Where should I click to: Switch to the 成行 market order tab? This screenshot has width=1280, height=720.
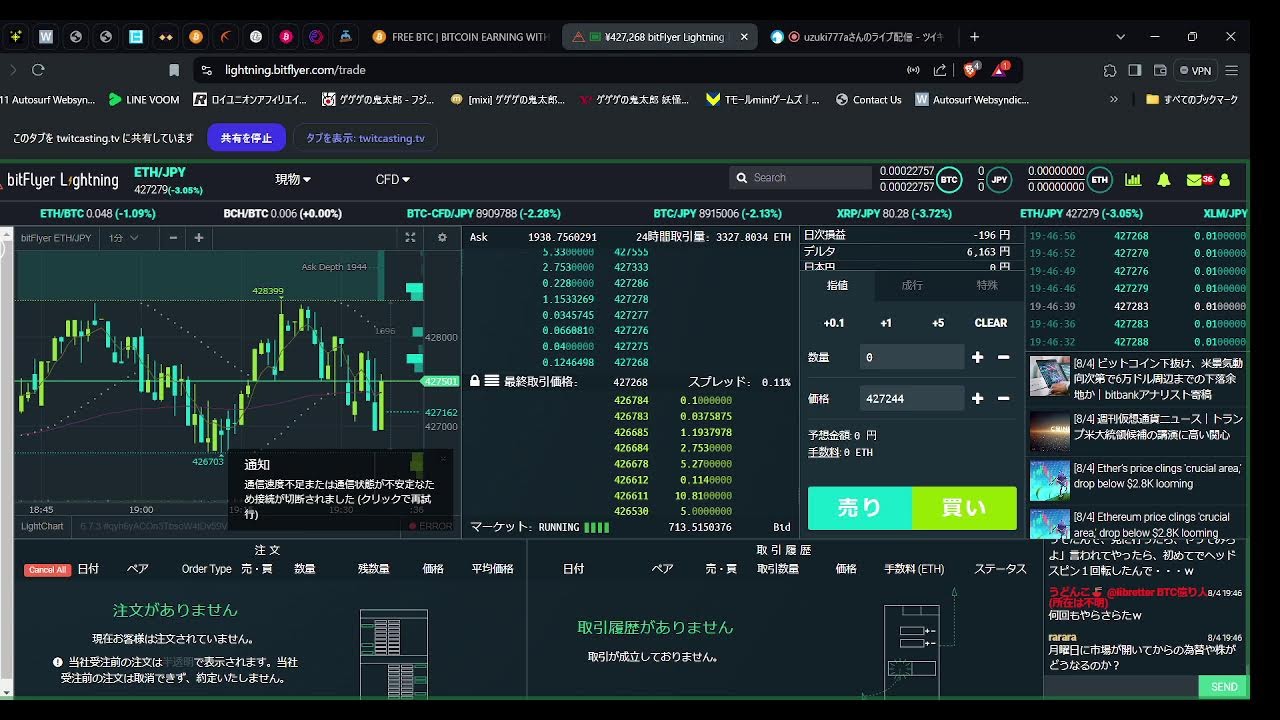912,286
